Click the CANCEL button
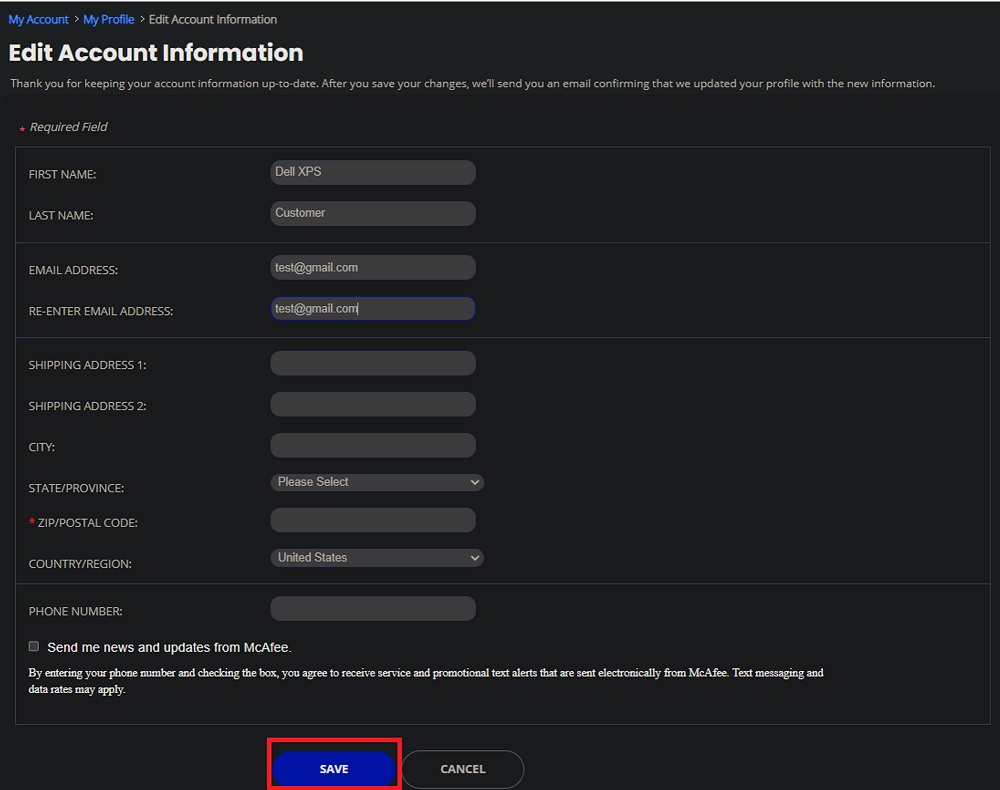Screen dimensions: 1000x790 click(x=462, y=768)
